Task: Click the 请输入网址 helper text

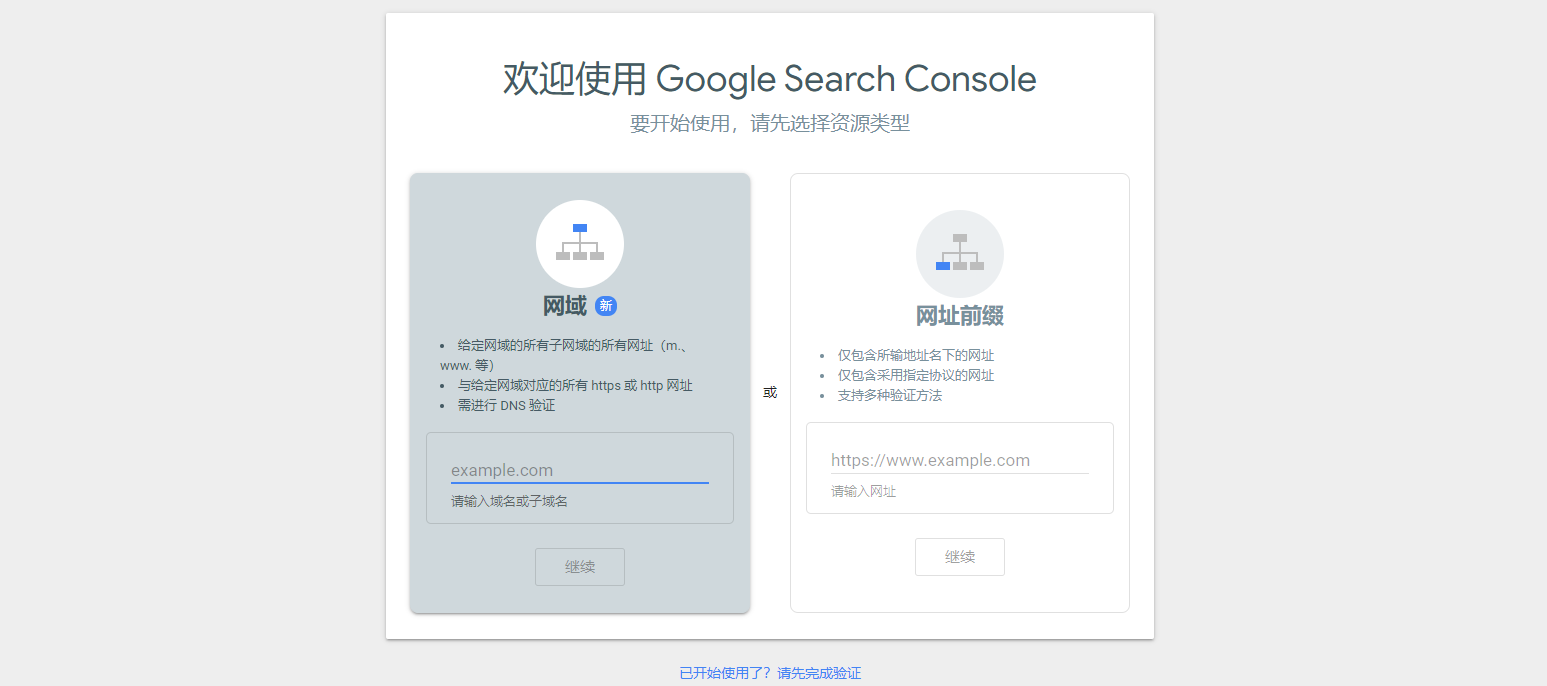Action: point(864,491)
